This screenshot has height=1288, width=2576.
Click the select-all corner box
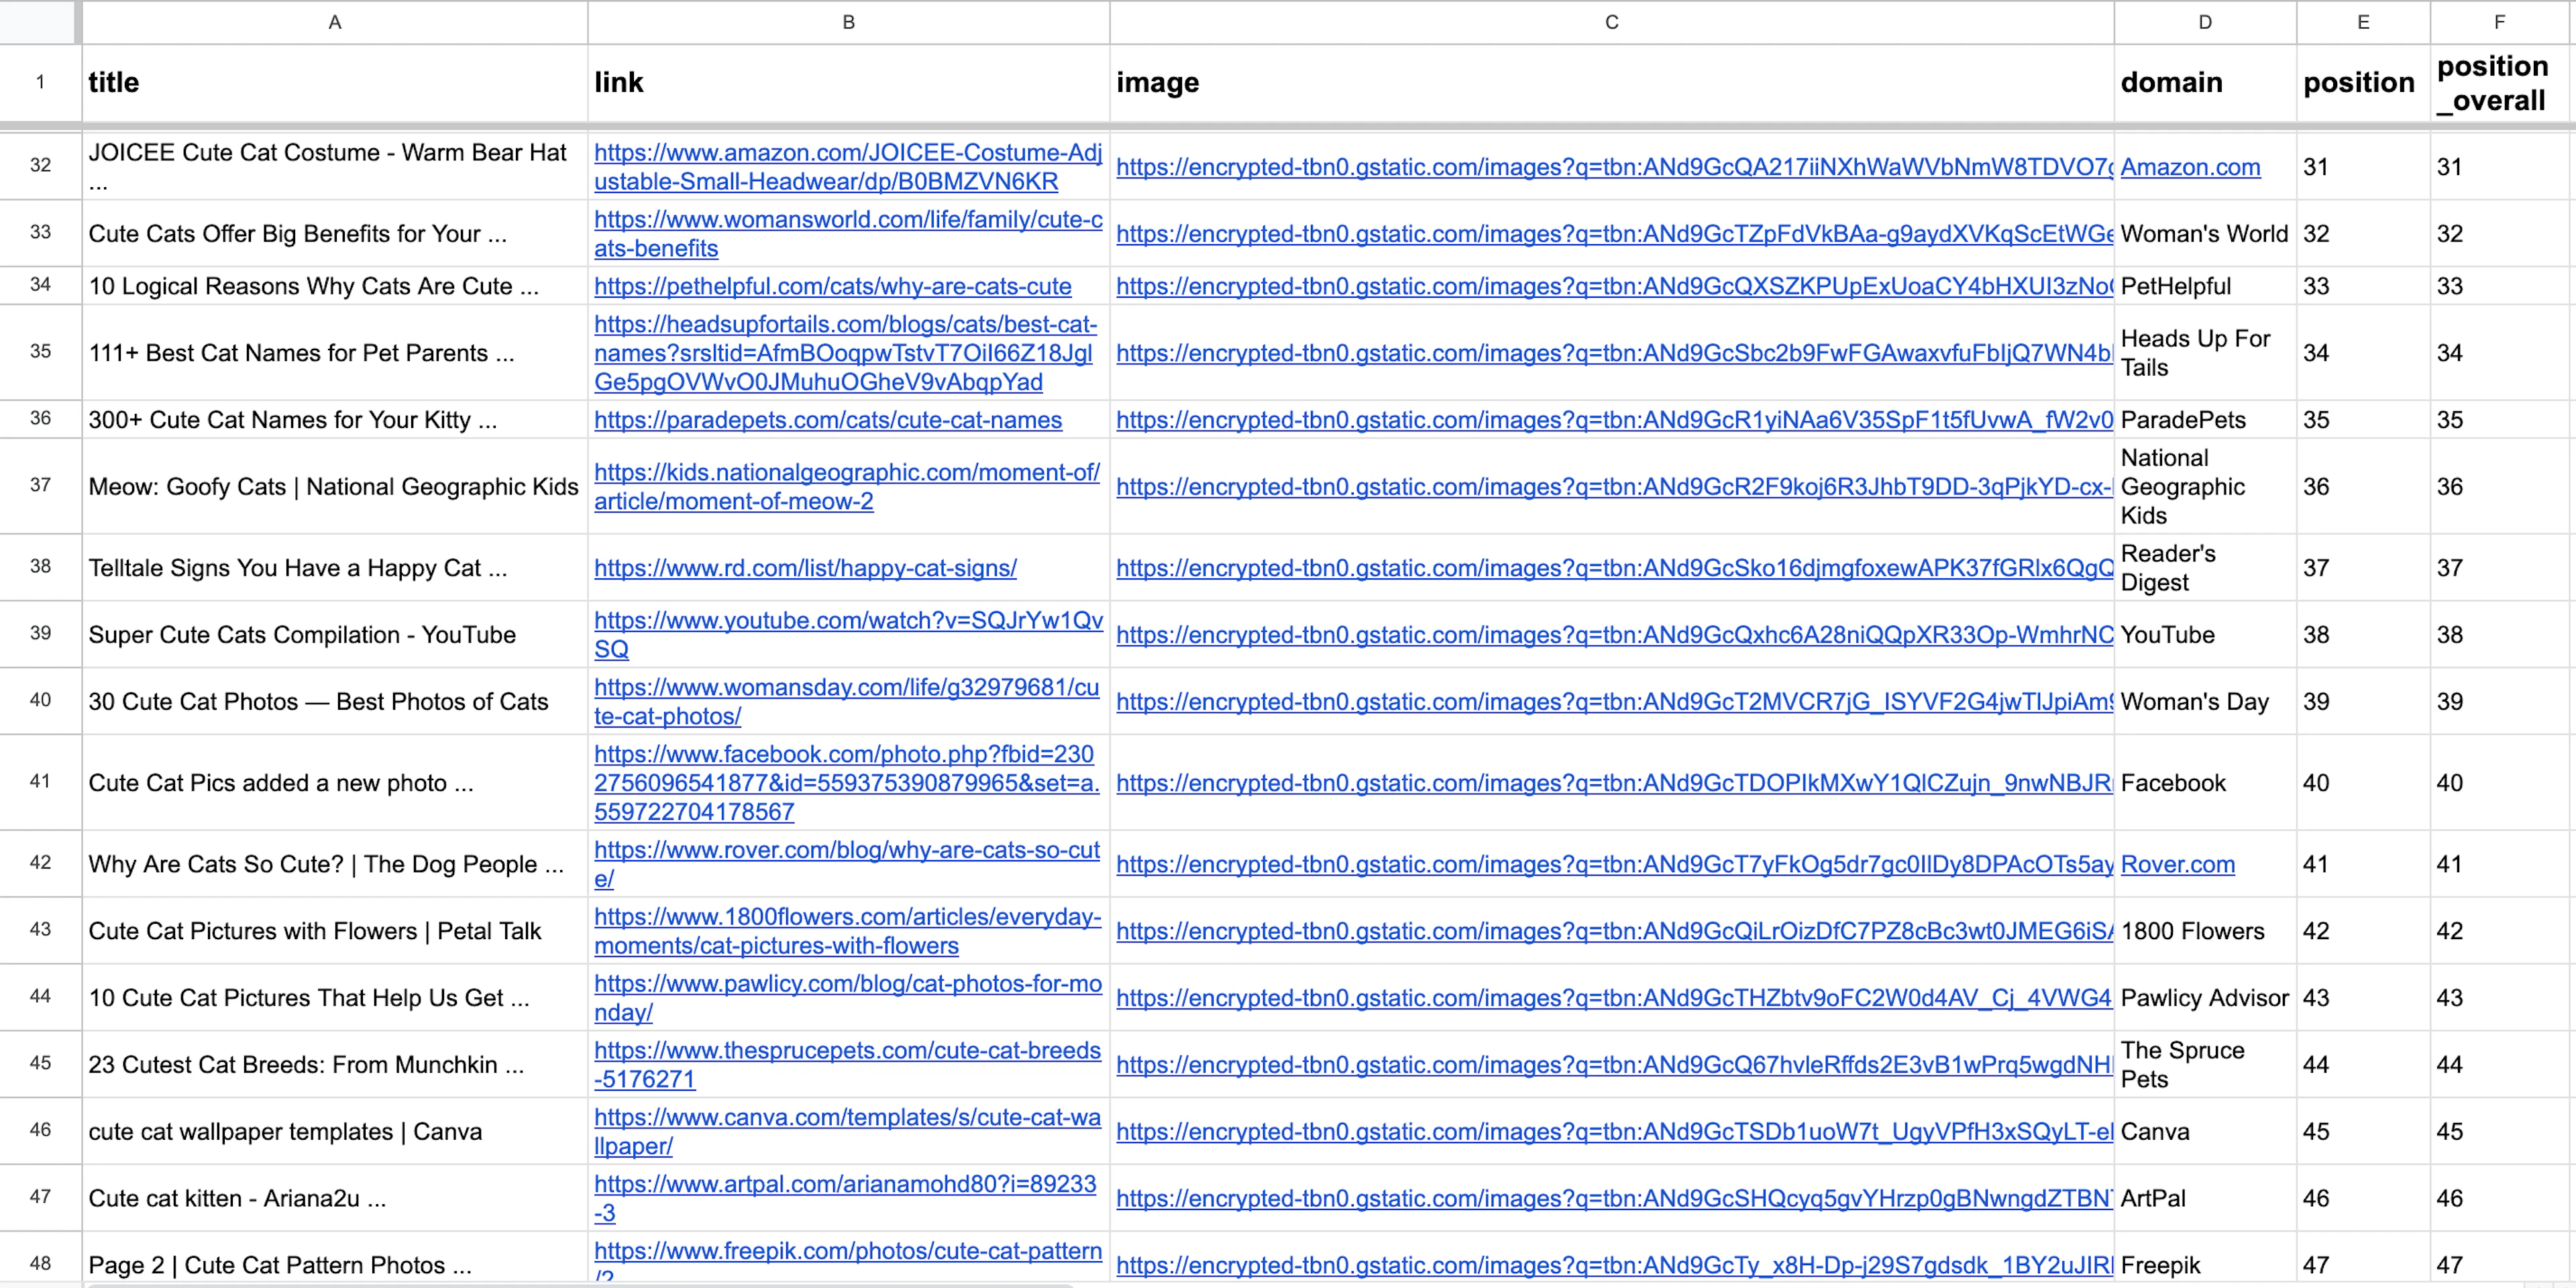[38, 22]
